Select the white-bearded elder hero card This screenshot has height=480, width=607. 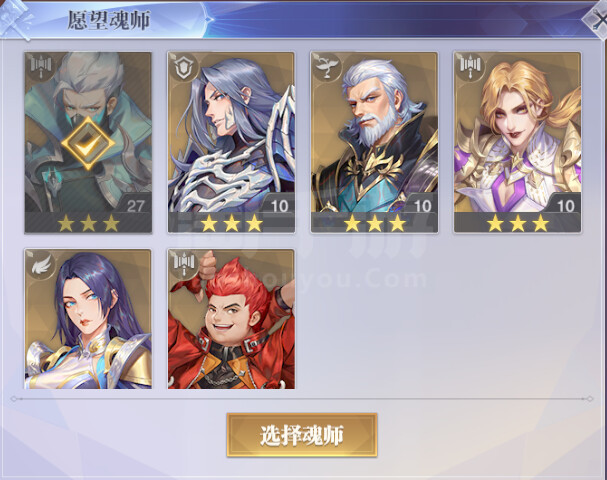pyautogui.click(x=374, y=142)
